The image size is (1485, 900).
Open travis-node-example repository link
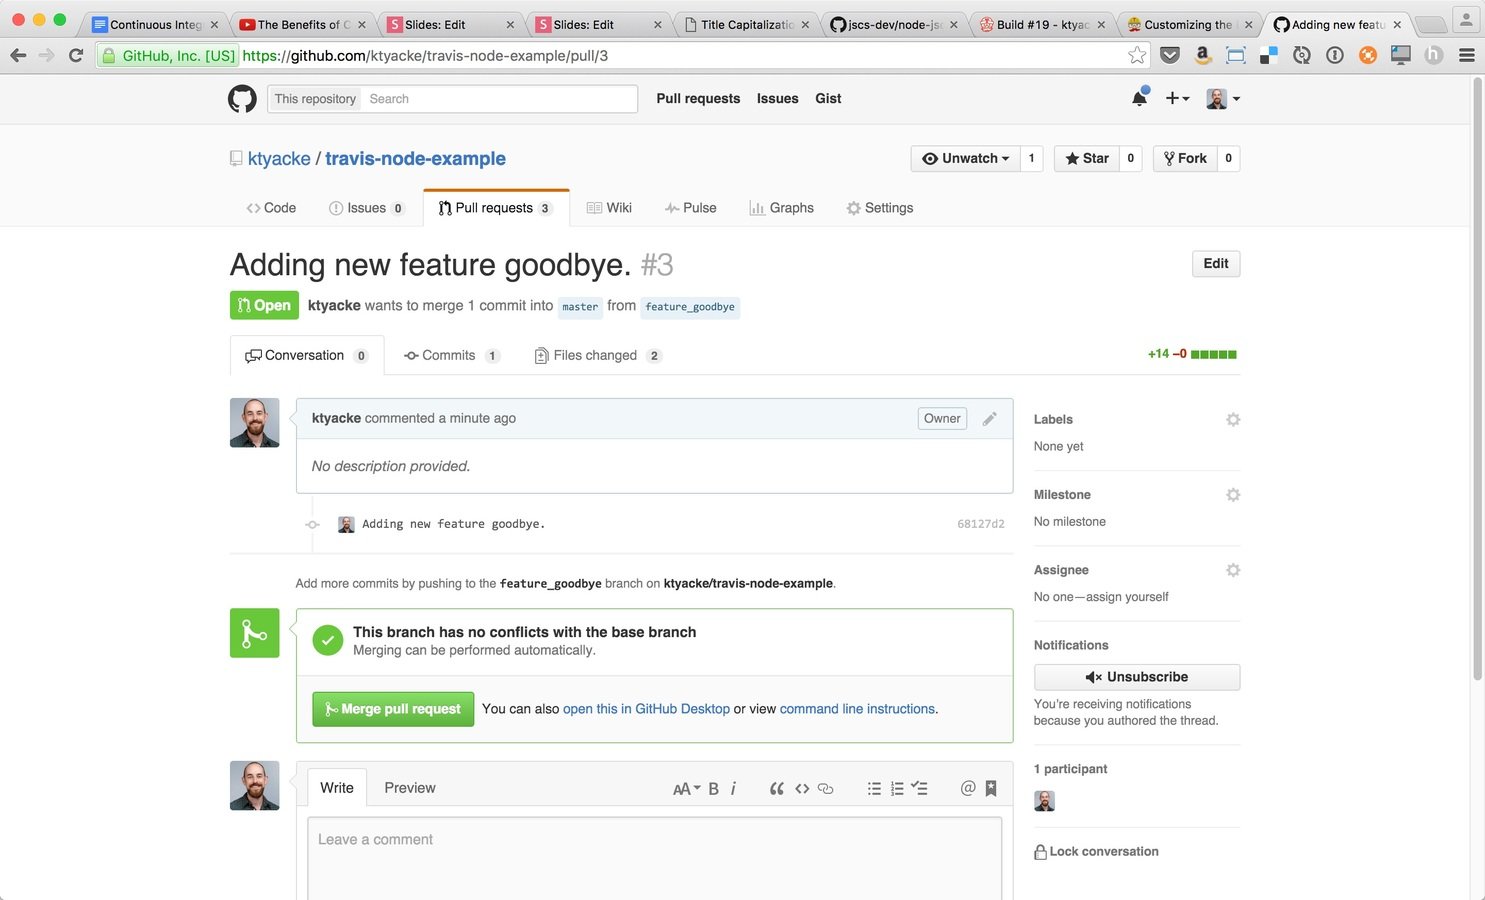pyautogui.click(x=415, y=159)
